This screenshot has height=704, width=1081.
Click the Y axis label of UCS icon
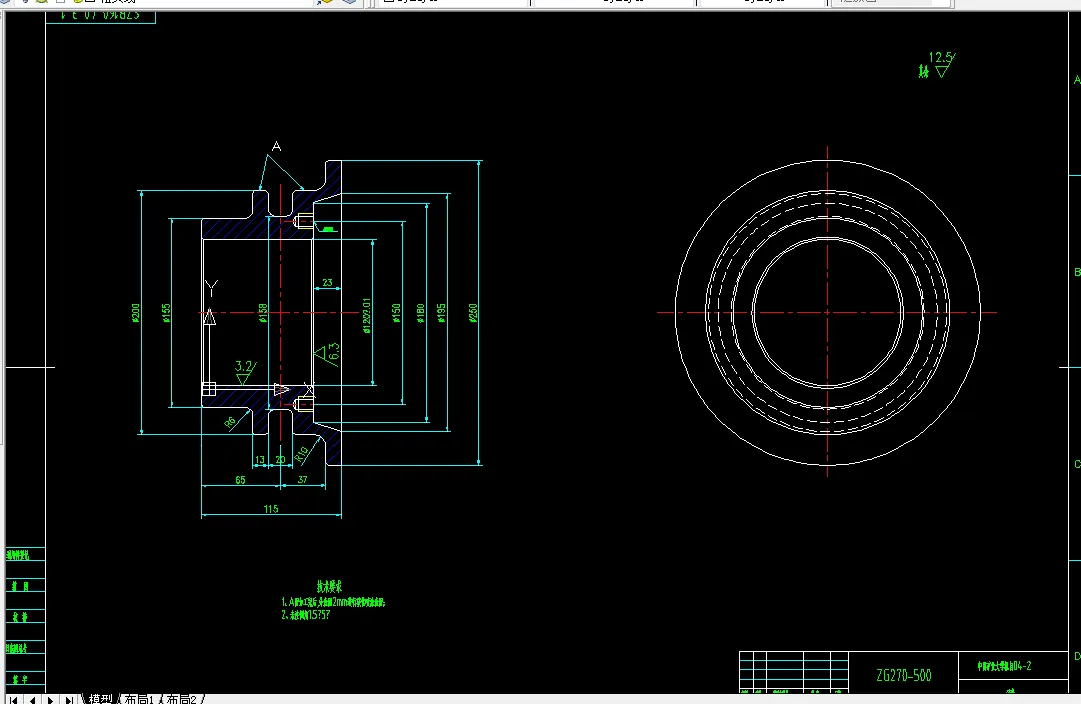(x=212, y=288)
